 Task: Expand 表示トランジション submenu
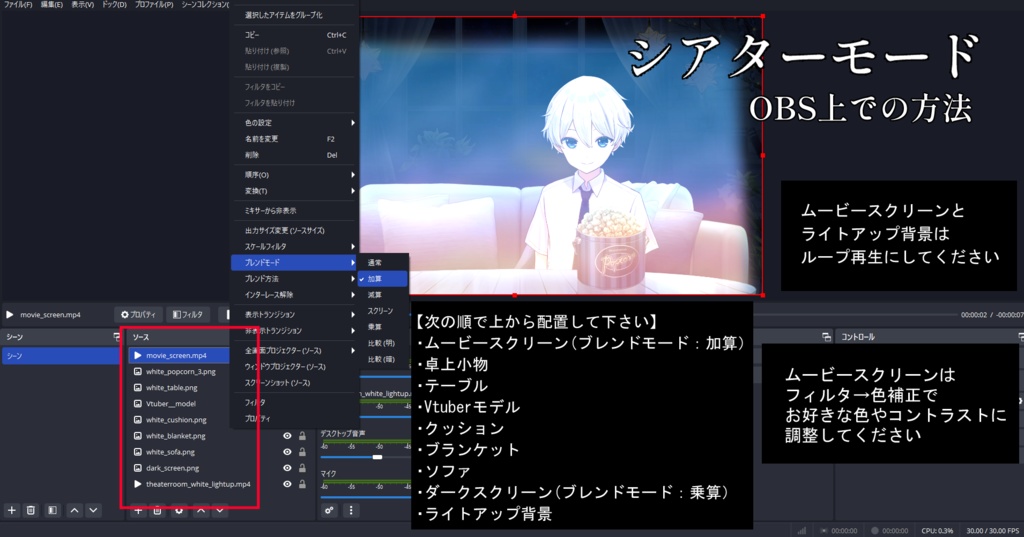[x=295, y=315]
